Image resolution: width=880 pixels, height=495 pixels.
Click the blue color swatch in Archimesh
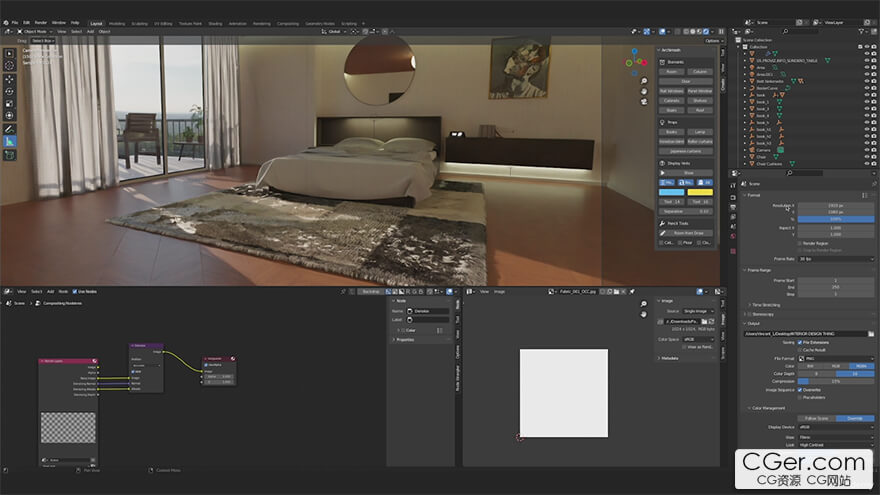(x=671, y=192)
